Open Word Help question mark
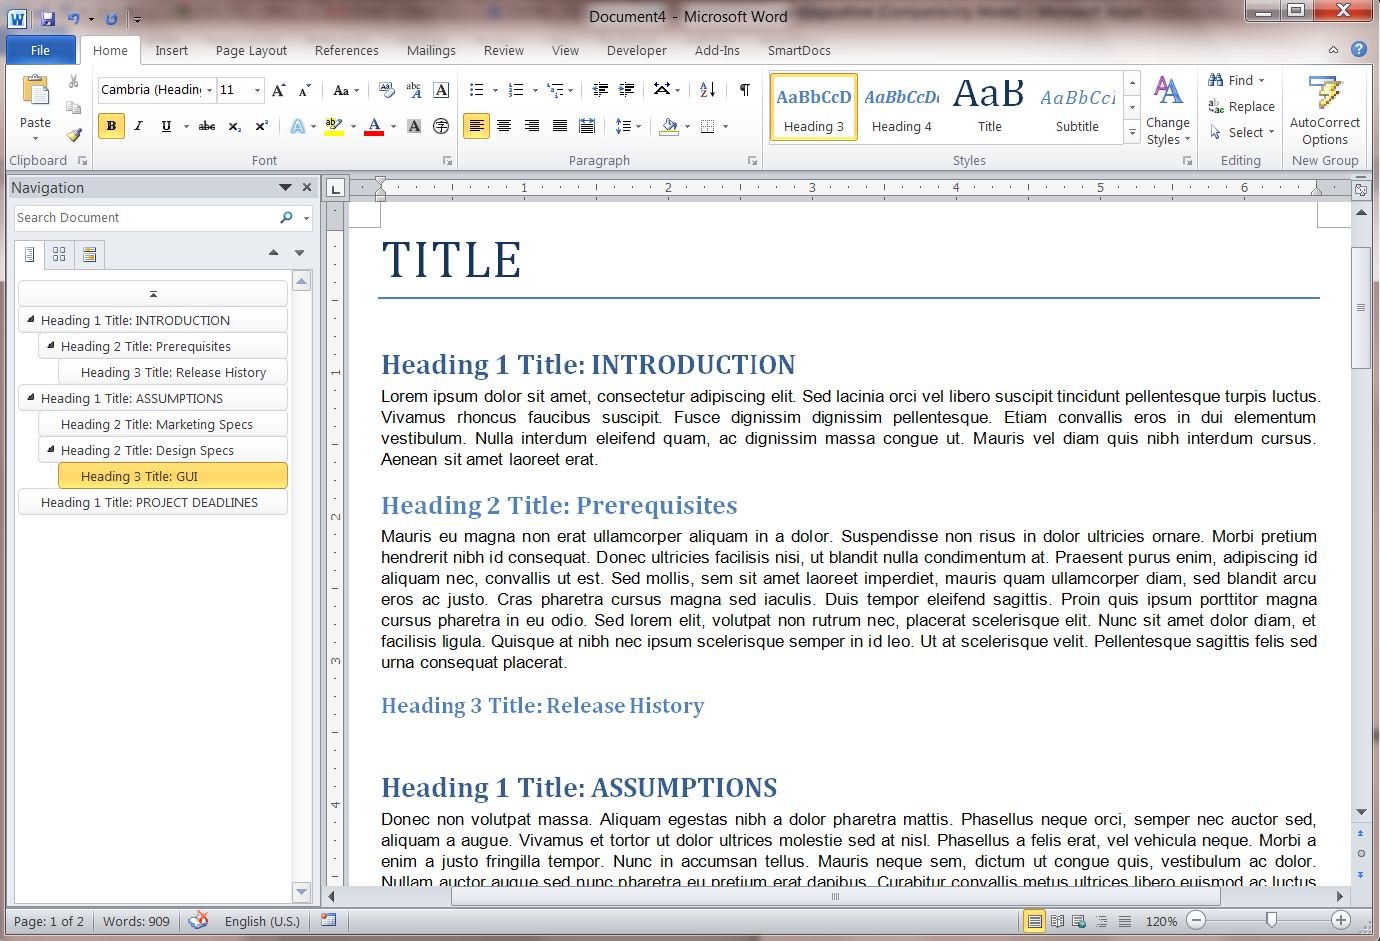 pyautogui.click(x=1359, y=49)
